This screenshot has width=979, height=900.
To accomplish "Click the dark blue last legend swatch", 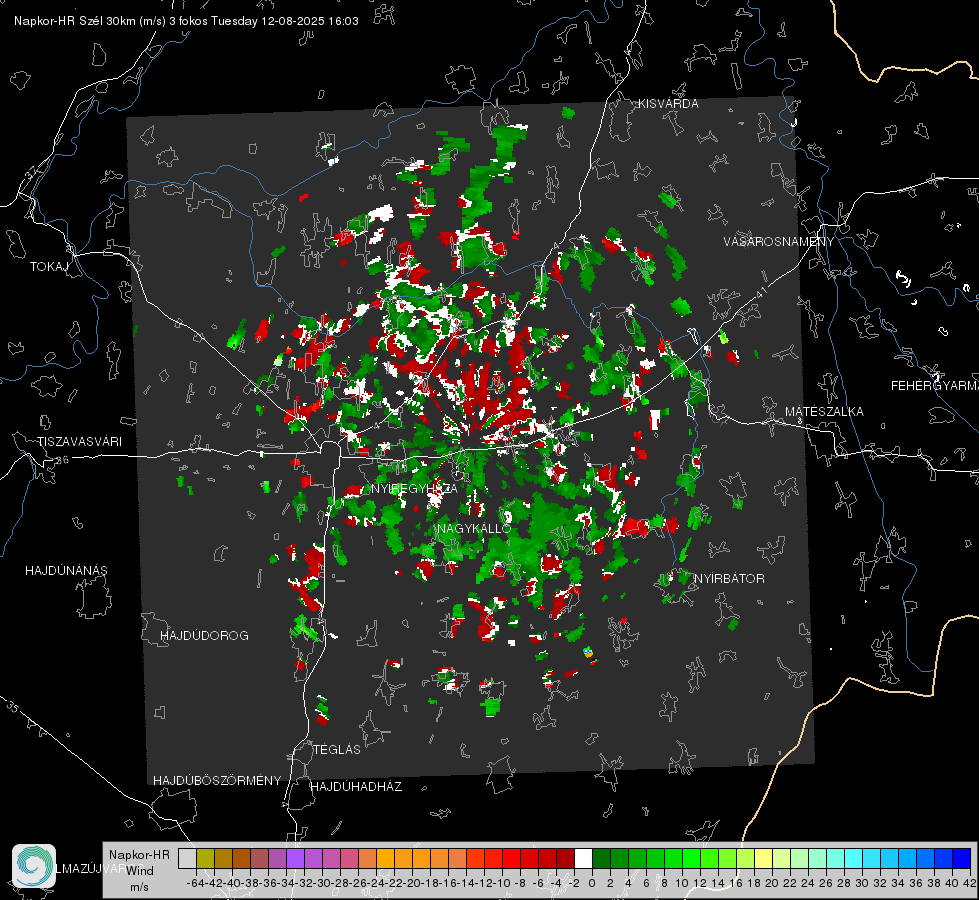I will click(962, 858).
